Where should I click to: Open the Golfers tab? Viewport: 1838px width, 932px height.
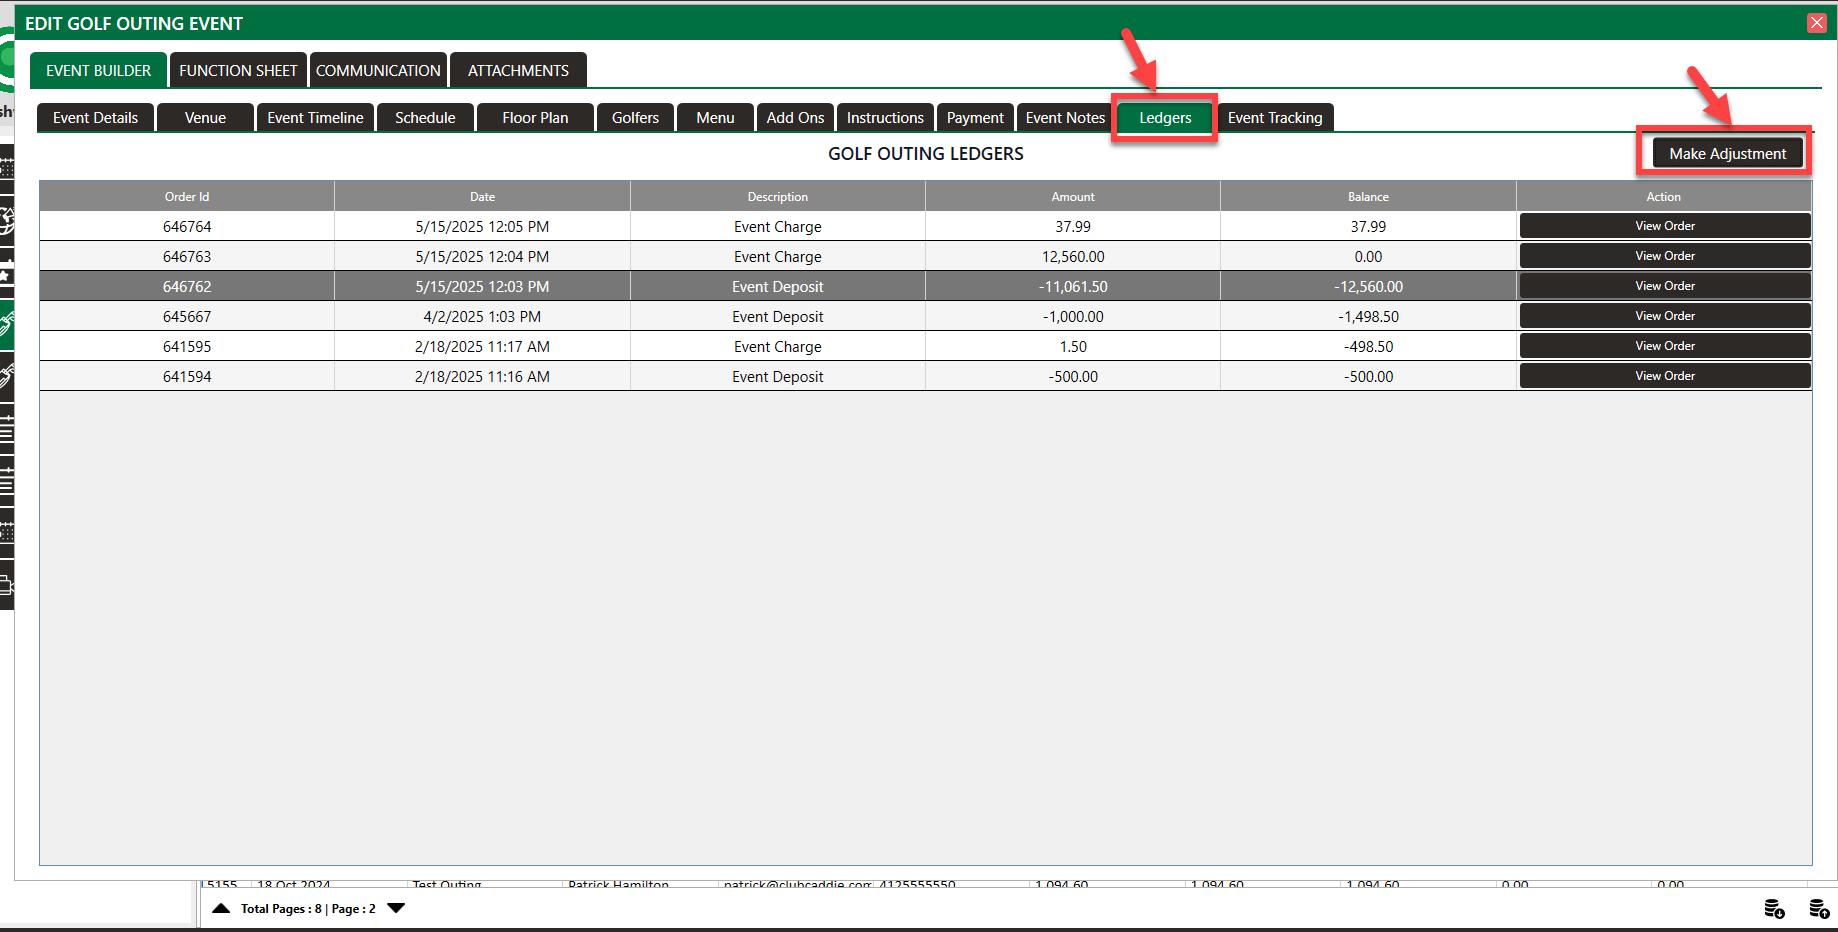click(x=635, y=118)
